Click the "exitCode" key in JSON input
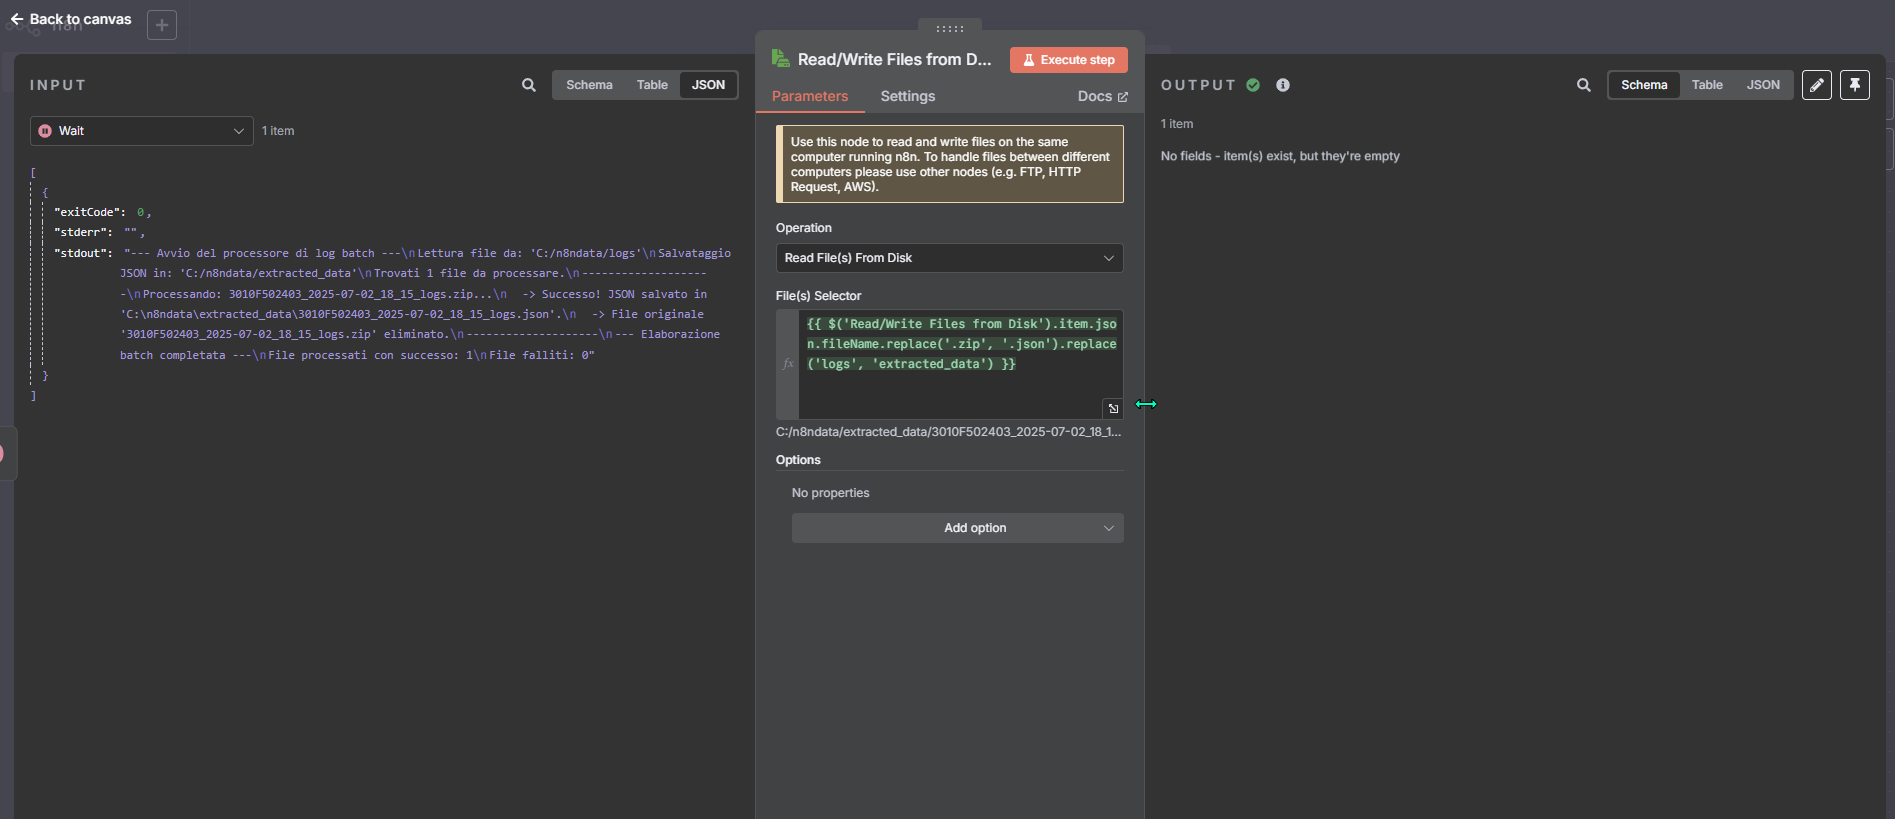Screen dimensions: 1895x819 90,212
